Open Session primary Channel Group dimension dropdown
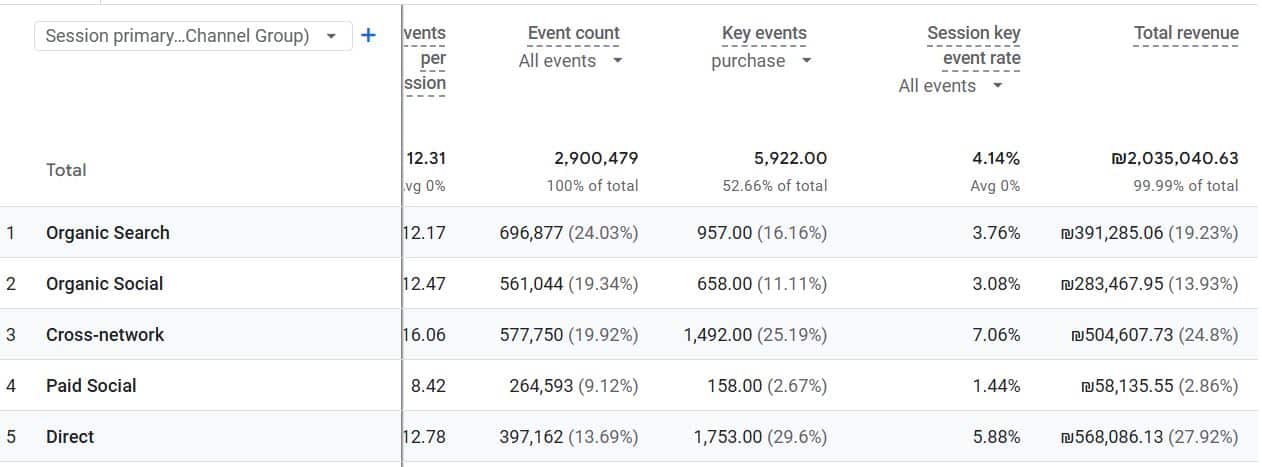 click(x=193, y=36)
